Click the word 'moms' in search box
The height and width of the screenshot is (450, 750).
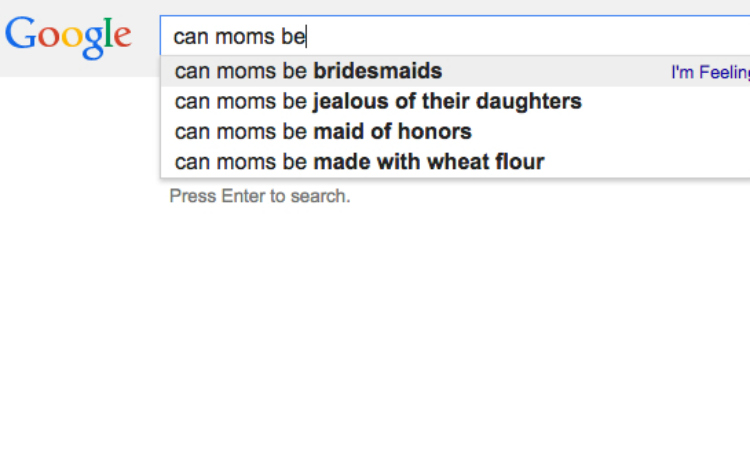244,37
